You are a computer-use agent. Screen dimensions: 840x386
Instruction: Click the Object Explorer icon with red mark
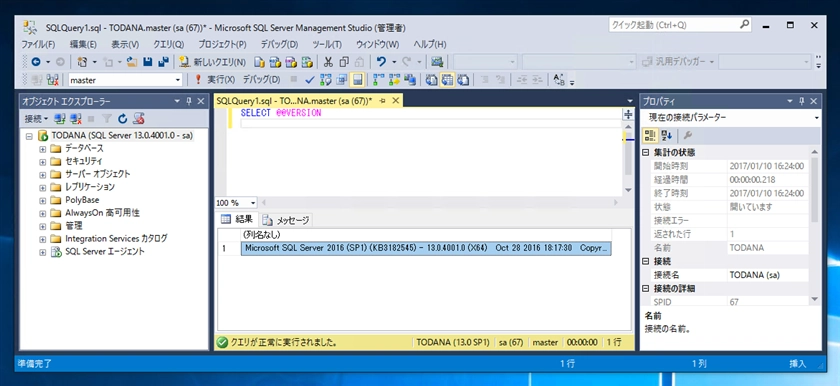pos(139,118)
